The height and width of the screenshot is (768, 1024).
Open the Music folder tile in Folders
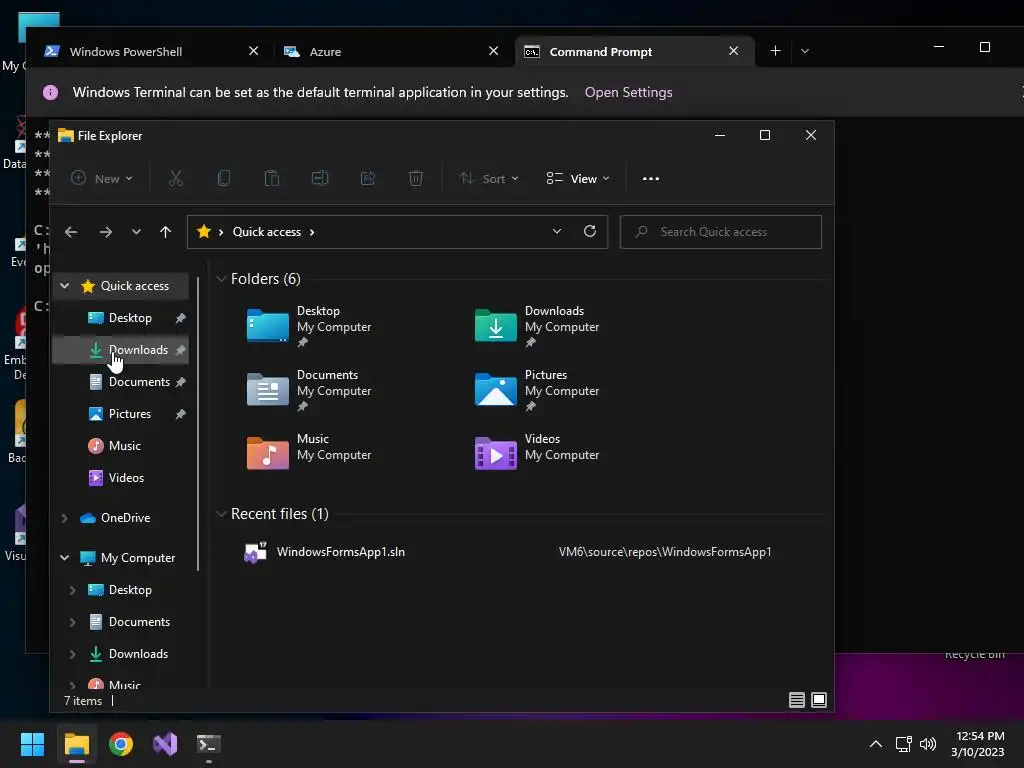309,452
